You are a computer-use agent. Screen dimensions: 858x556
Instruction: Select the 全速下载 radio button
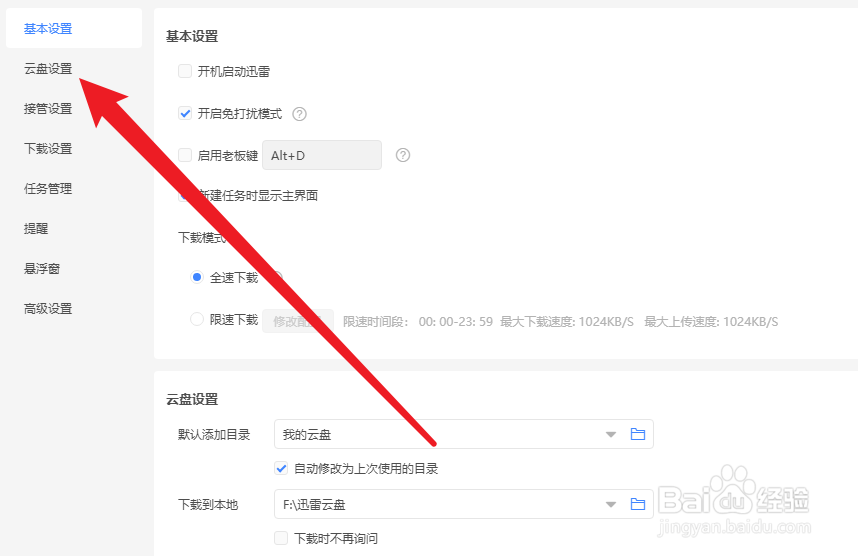(x=197, y=277)
